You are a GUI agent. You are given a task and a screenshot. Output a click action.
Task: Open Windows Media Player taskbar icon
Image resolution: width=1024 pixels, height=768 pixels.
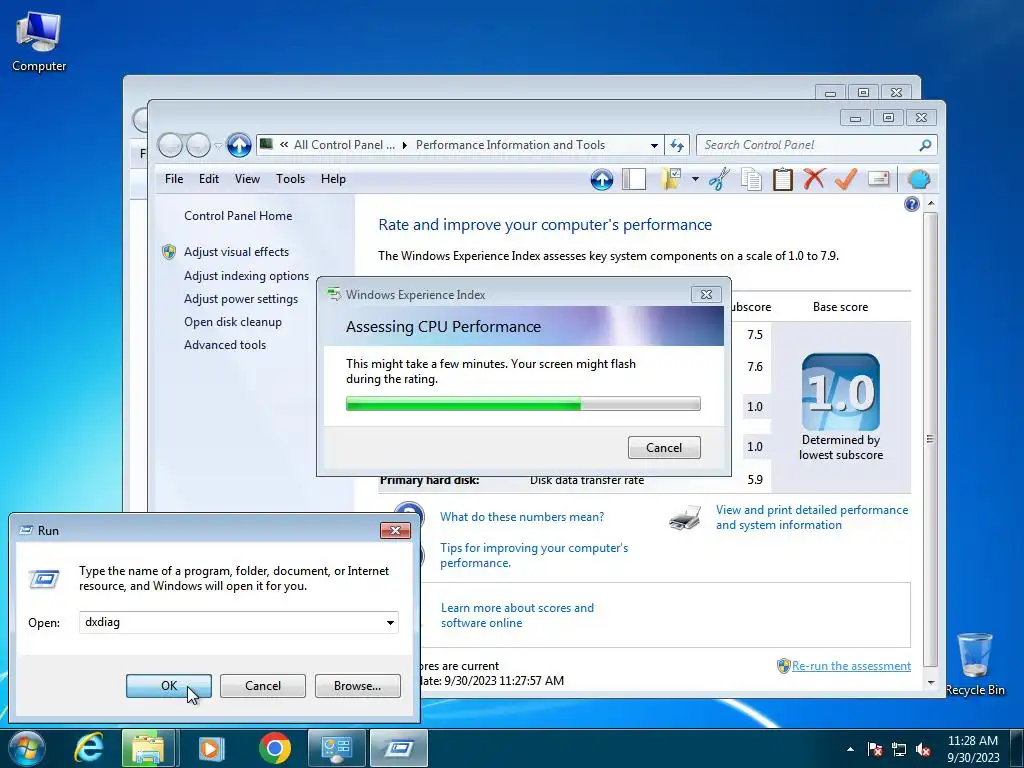coord(210,748)
